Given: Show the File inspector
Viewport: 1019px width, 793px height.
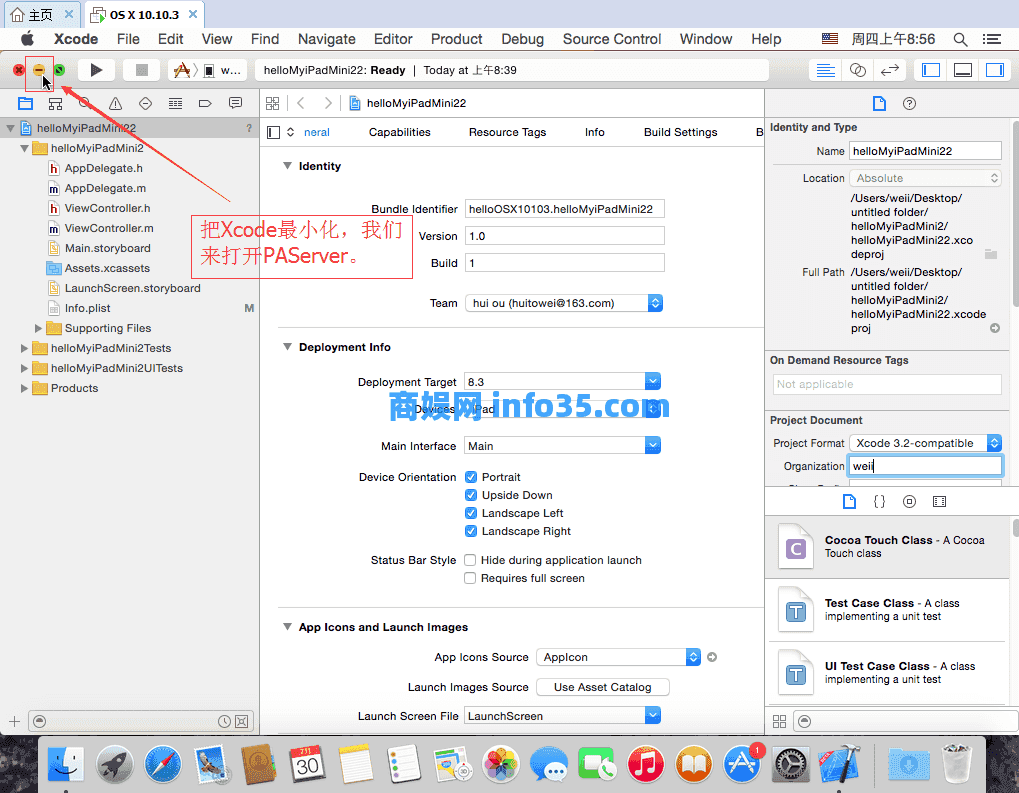Looking at the screenshot, I should click(x=879, y=103).
